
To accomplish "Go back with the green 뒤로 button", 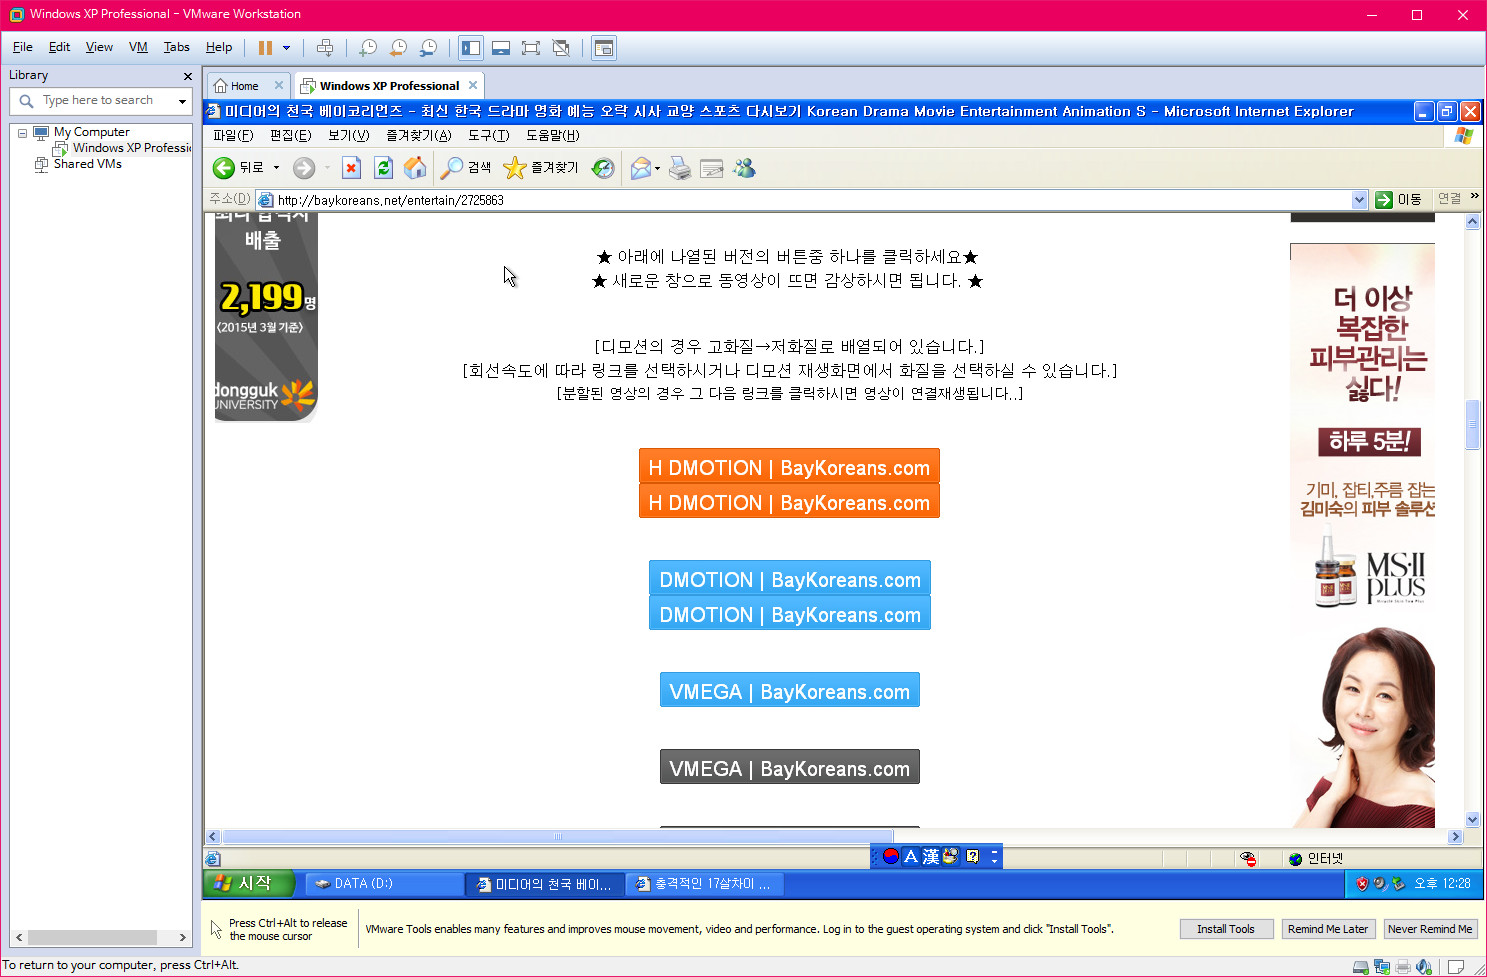I will pyautogui.click(x=238, y=168).
